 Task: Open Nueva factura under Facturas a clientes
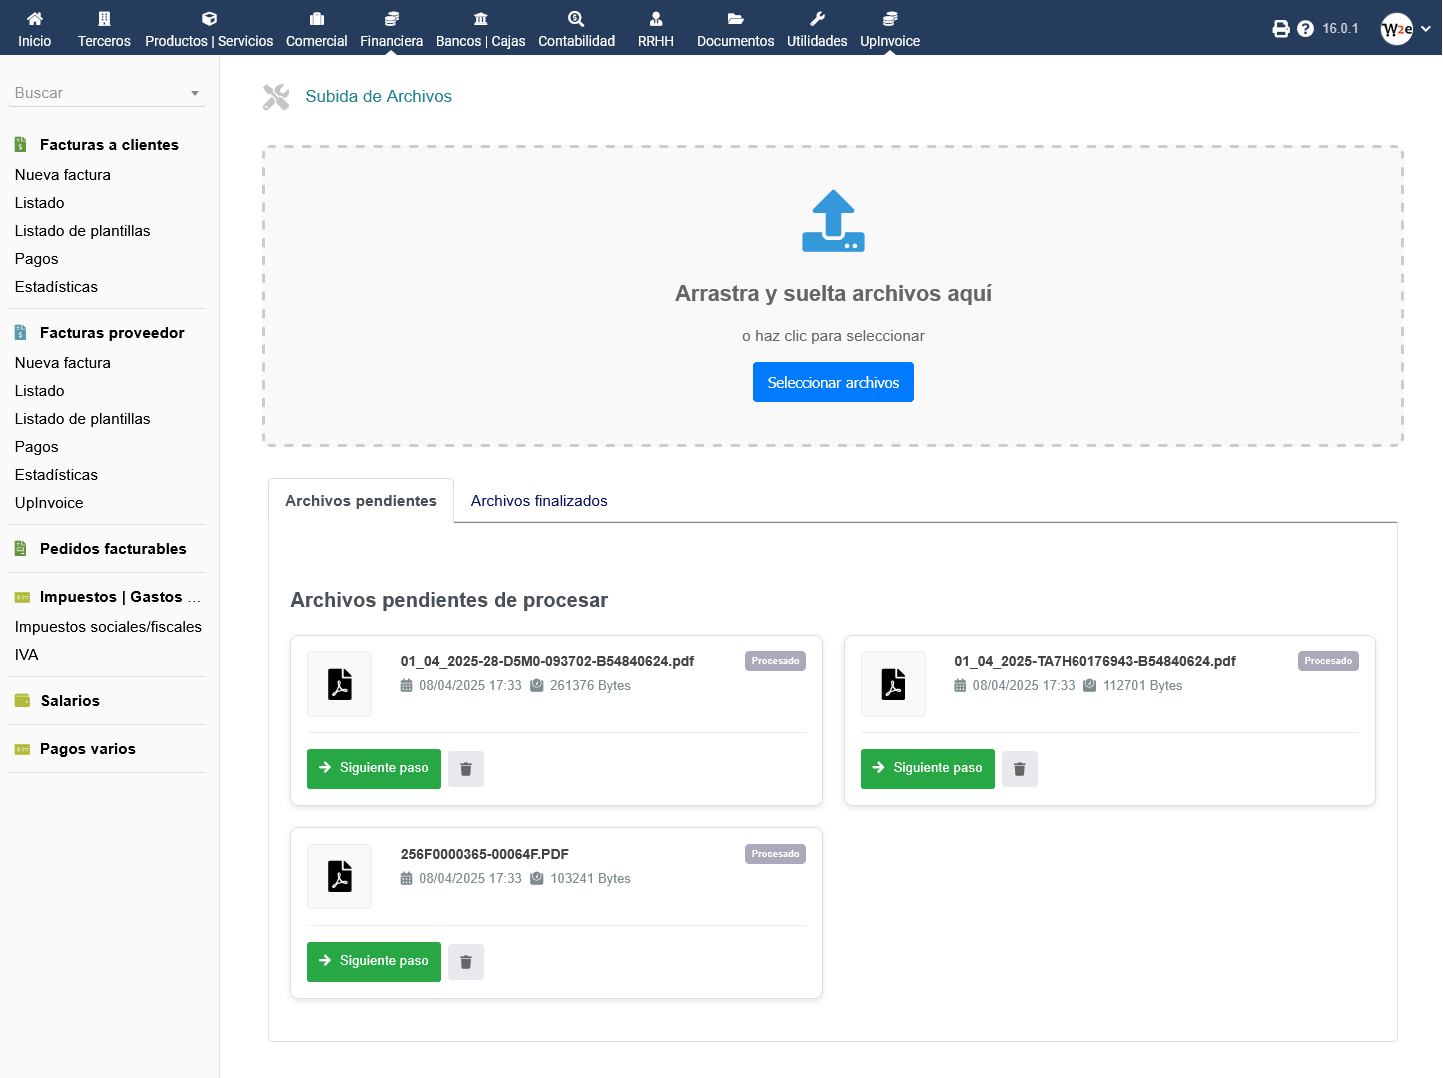(63, 175)
